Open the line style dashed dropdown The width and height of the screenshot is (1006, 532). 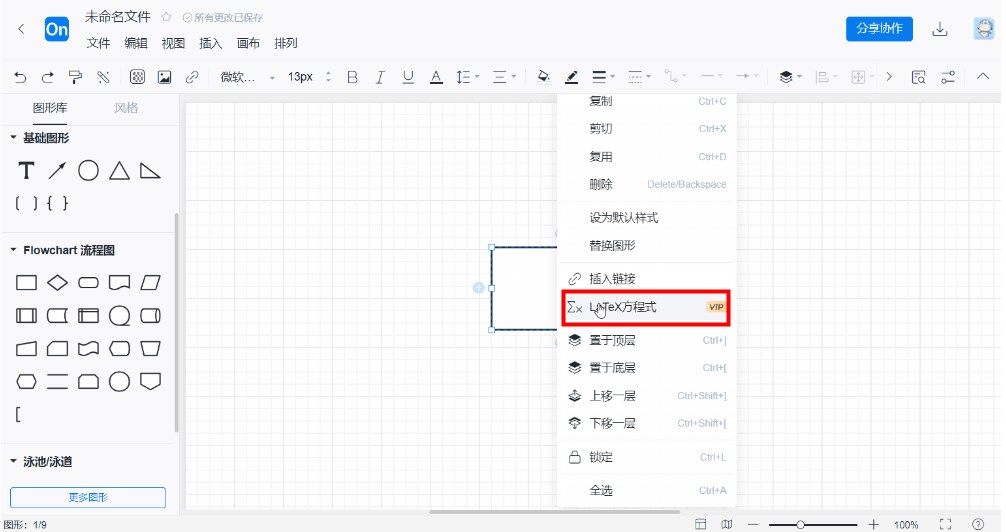pyautogui.click(x=639, y=78)
